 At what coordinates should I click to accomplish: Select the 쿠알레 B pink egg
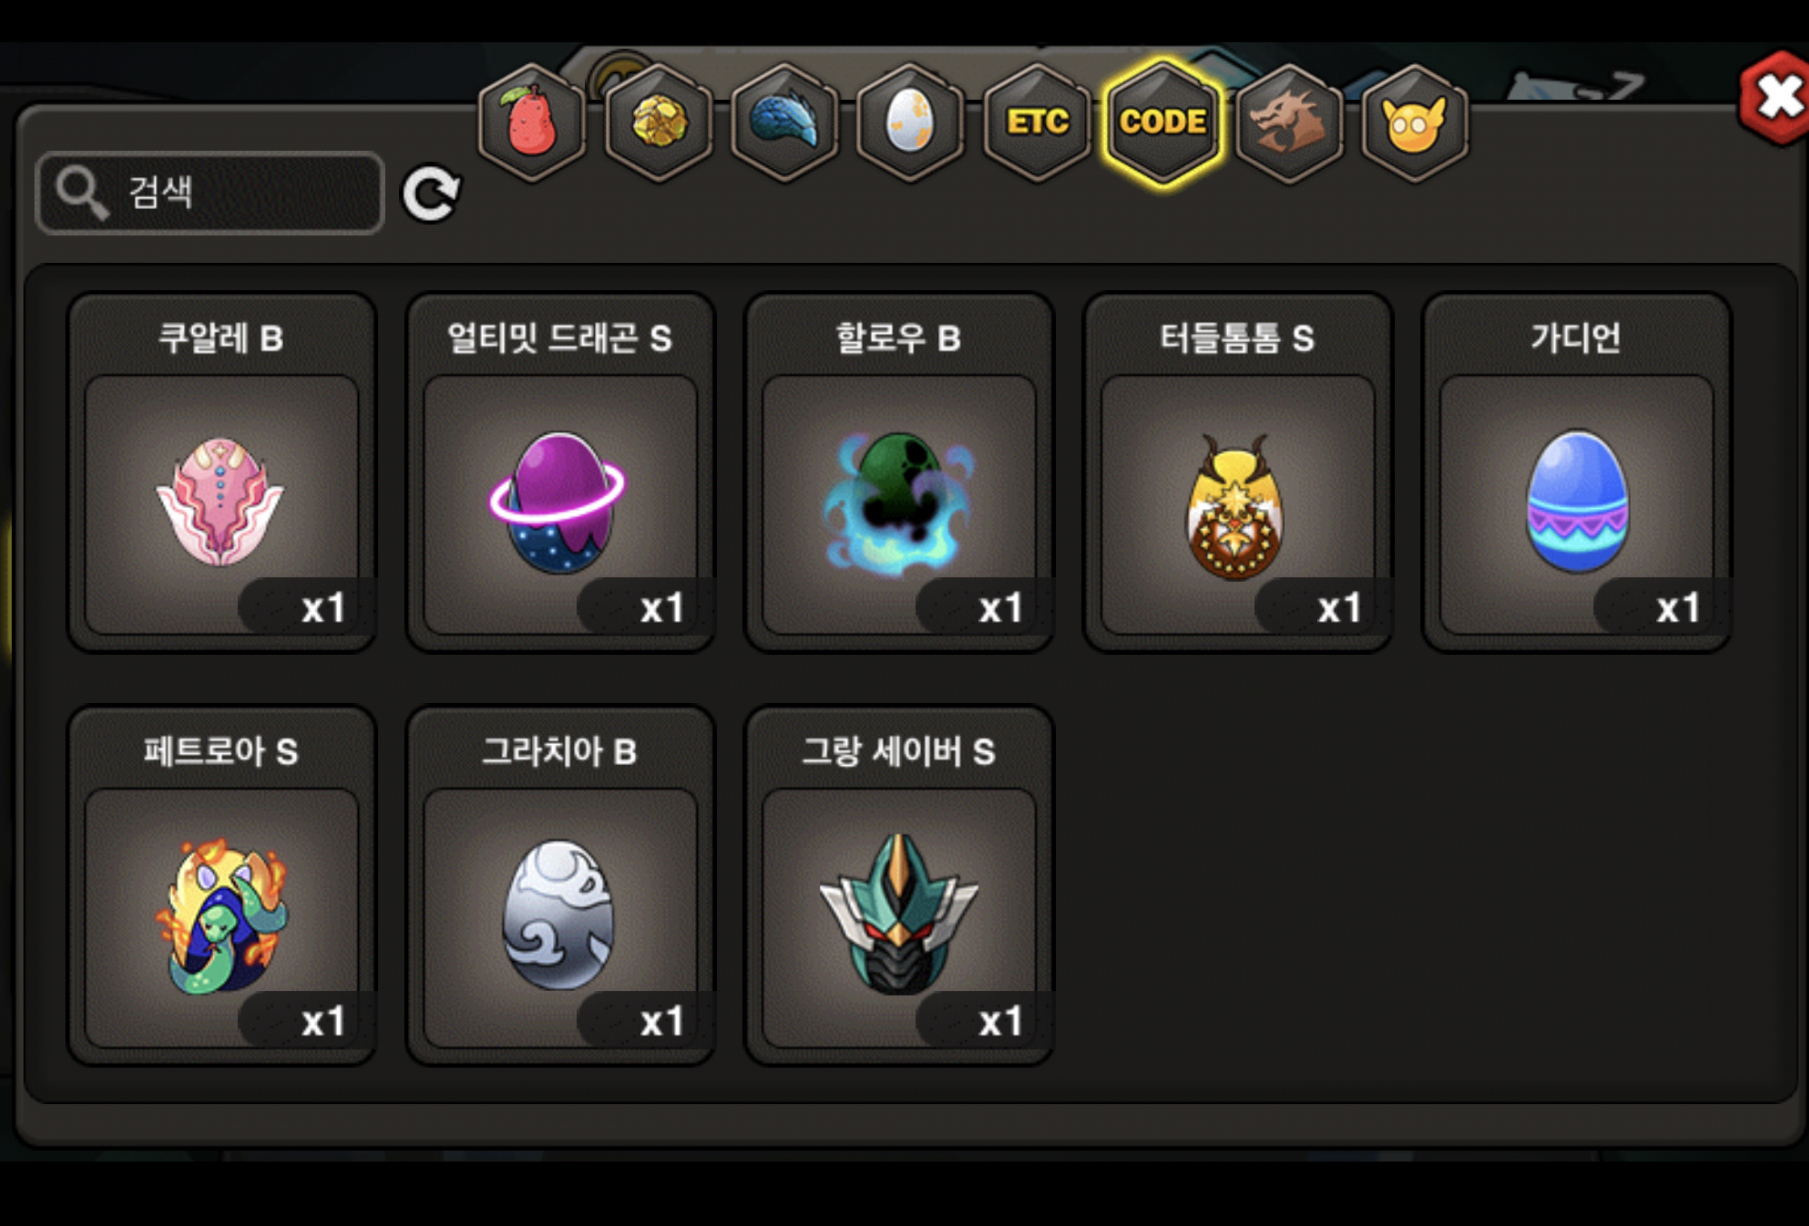pos(222,472)
